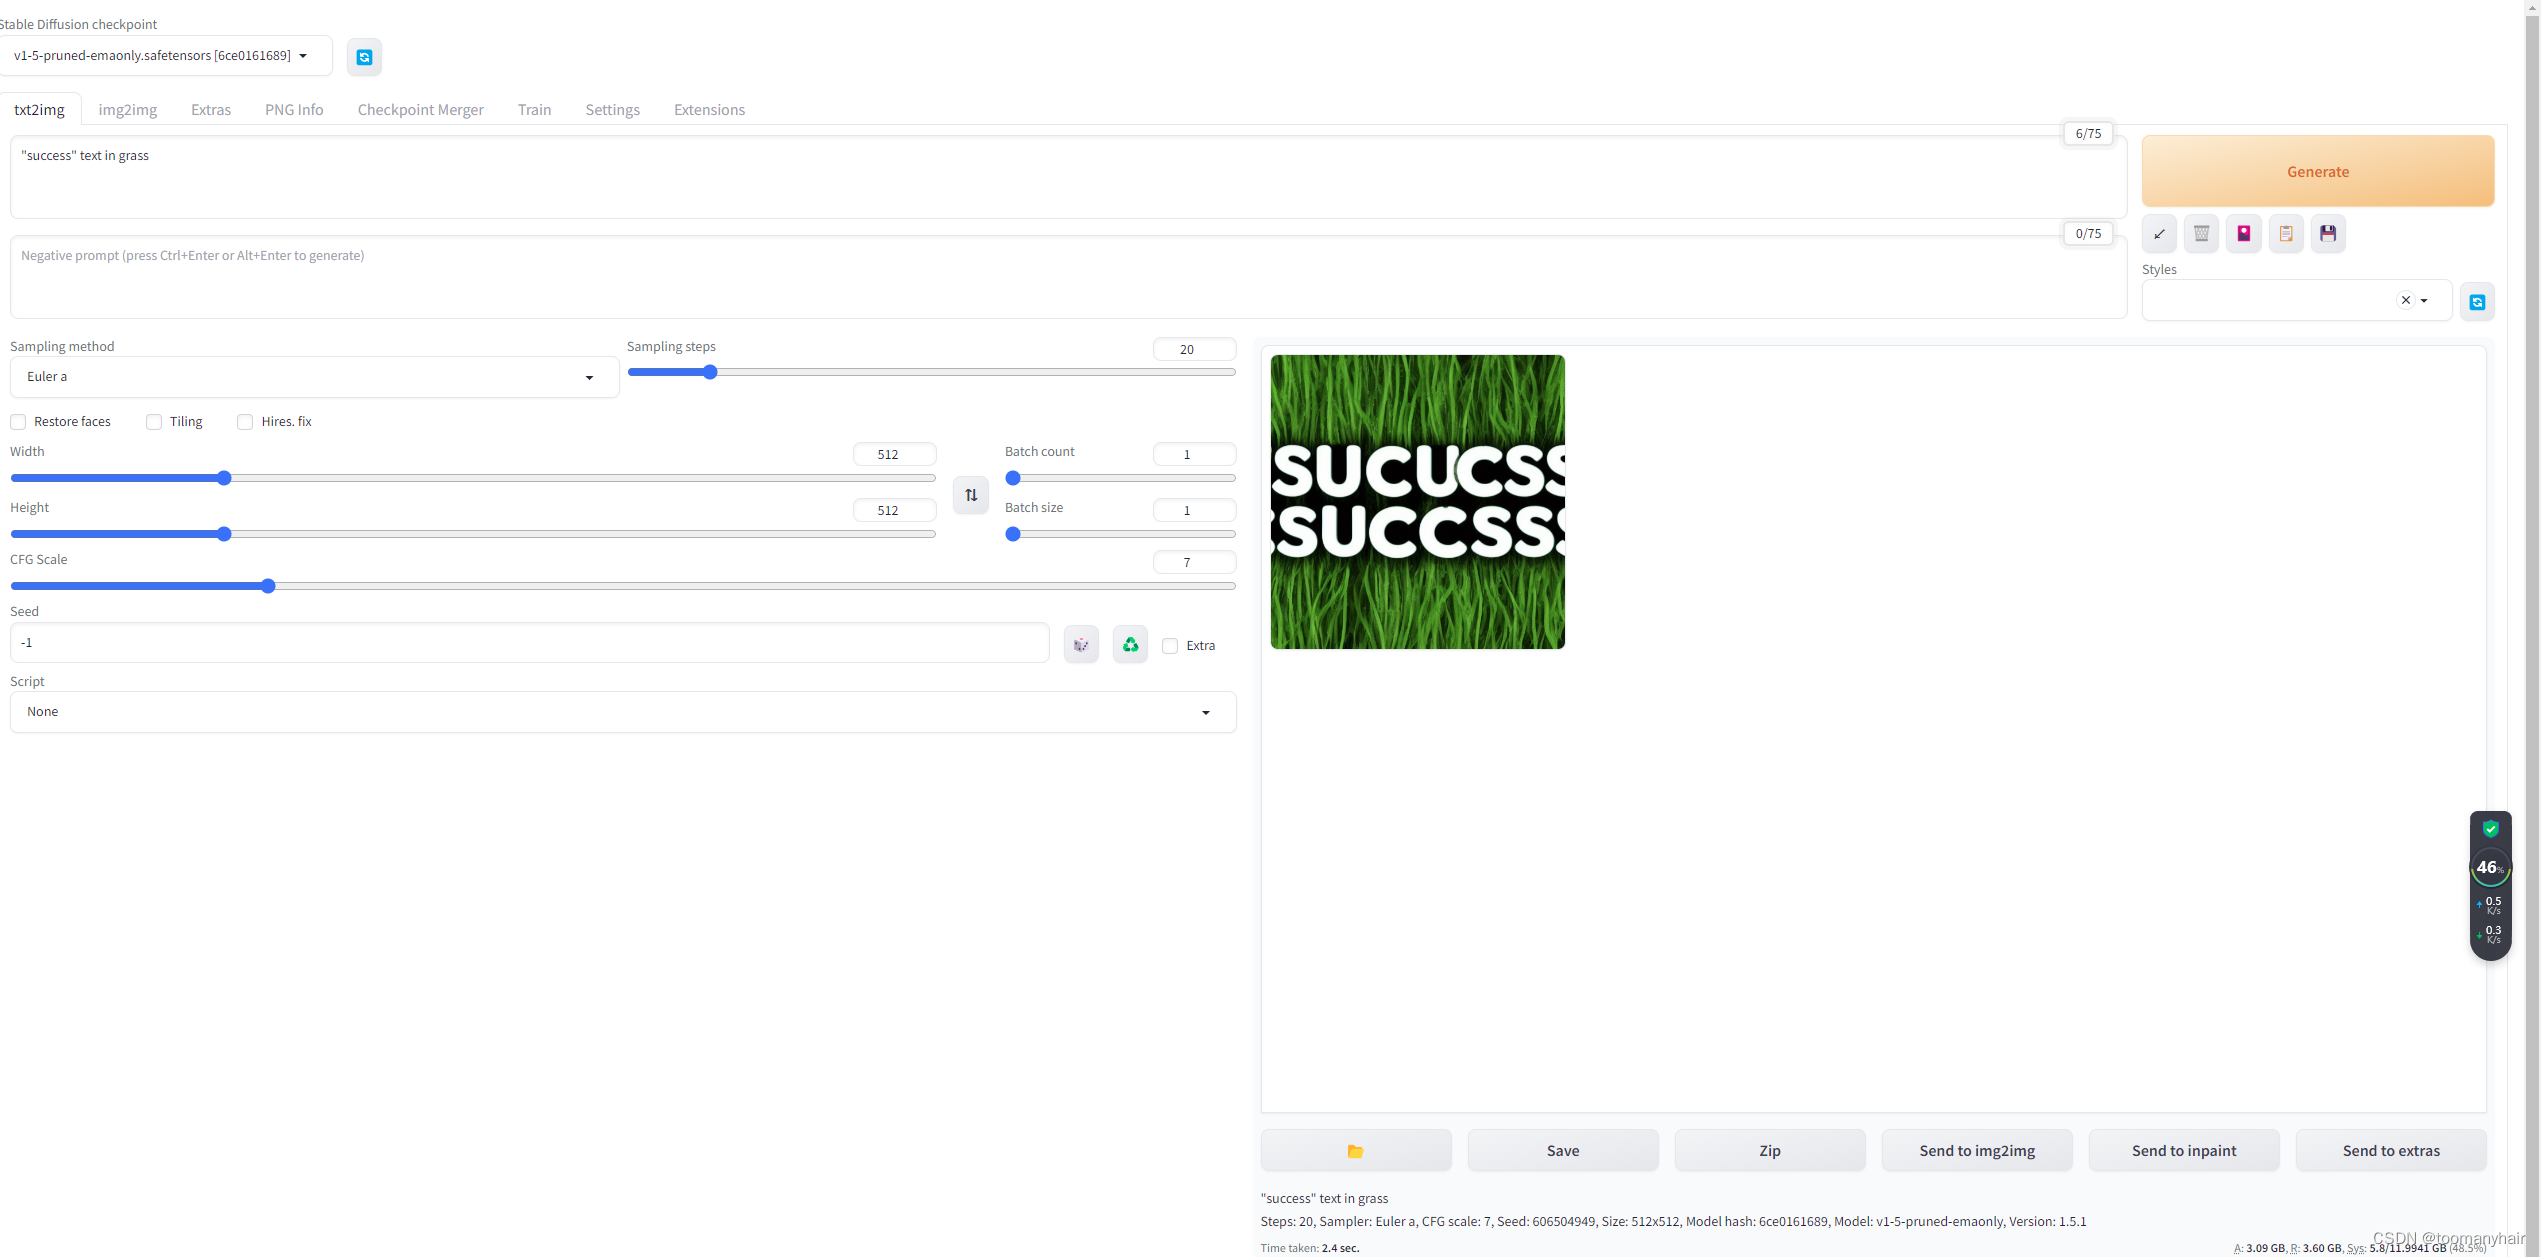Image resolution: width=2541 pixels, height=1257 pixels.
Task: Switch to the Extras tab
Action: point(209,109)
